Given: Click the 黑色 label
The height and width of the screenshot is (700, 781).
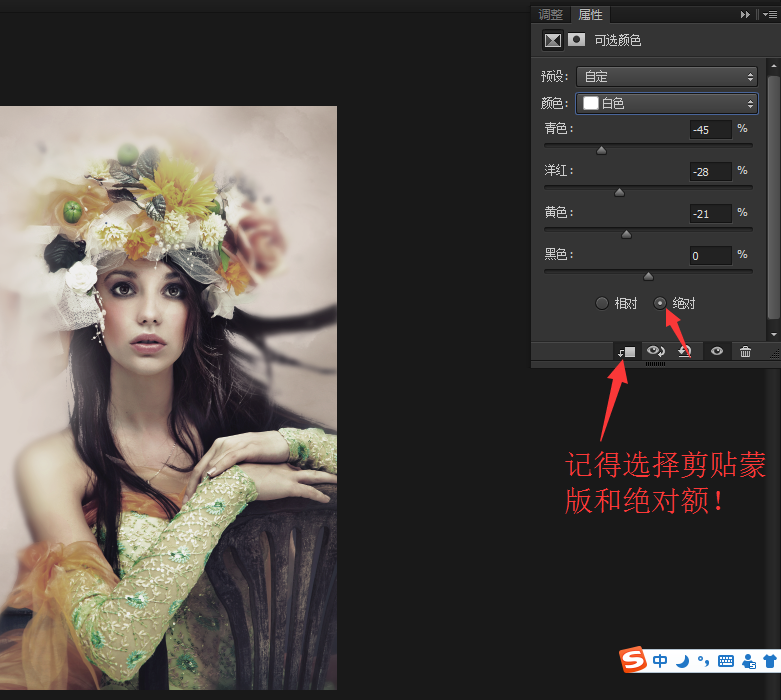Looking at the screenshot, I should point(559,255).
